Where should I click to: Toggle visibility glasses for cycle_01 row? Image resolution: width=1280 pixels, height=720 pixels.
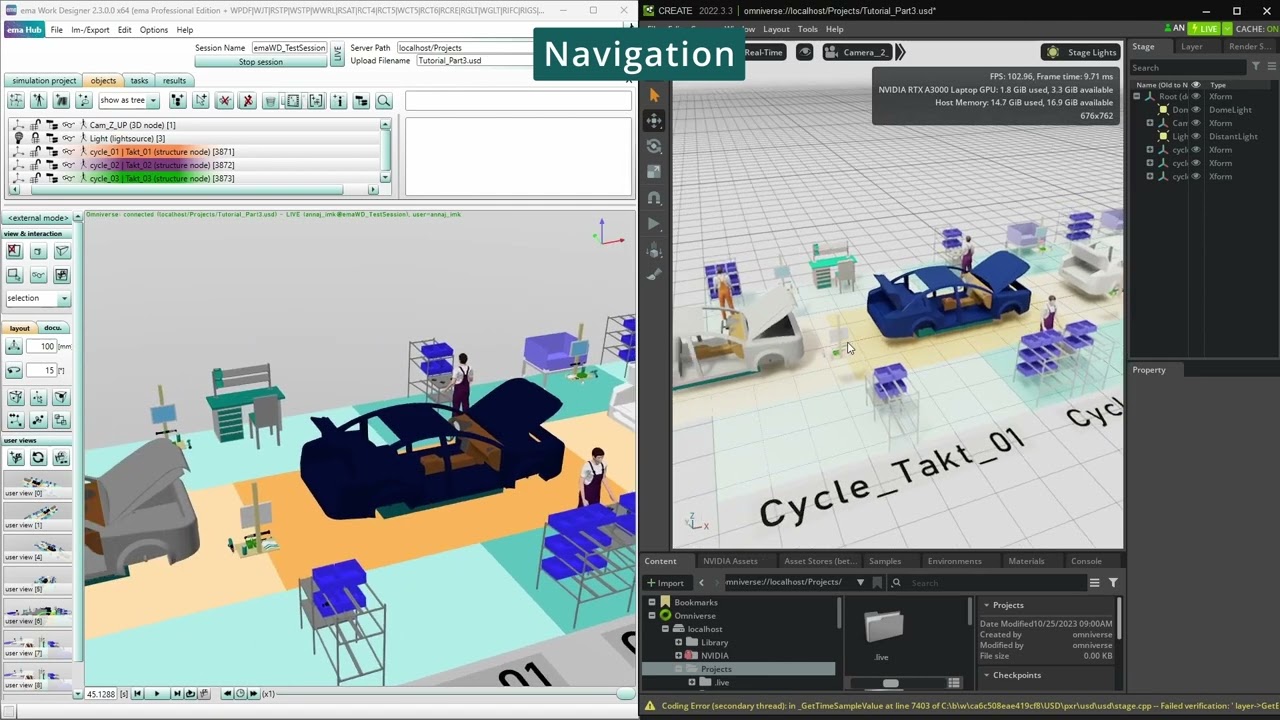[67, 152]
